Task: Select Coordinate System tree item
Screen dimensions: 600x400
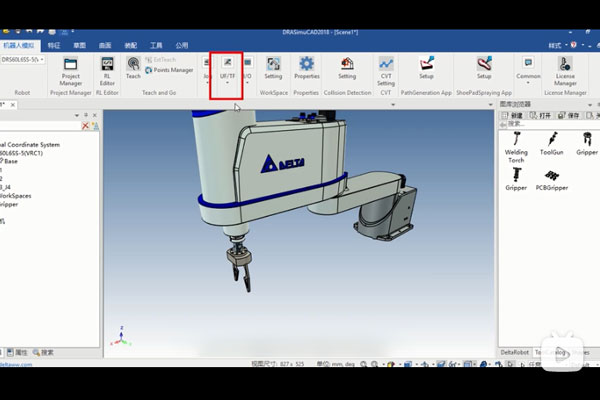Action: point(30,145)
